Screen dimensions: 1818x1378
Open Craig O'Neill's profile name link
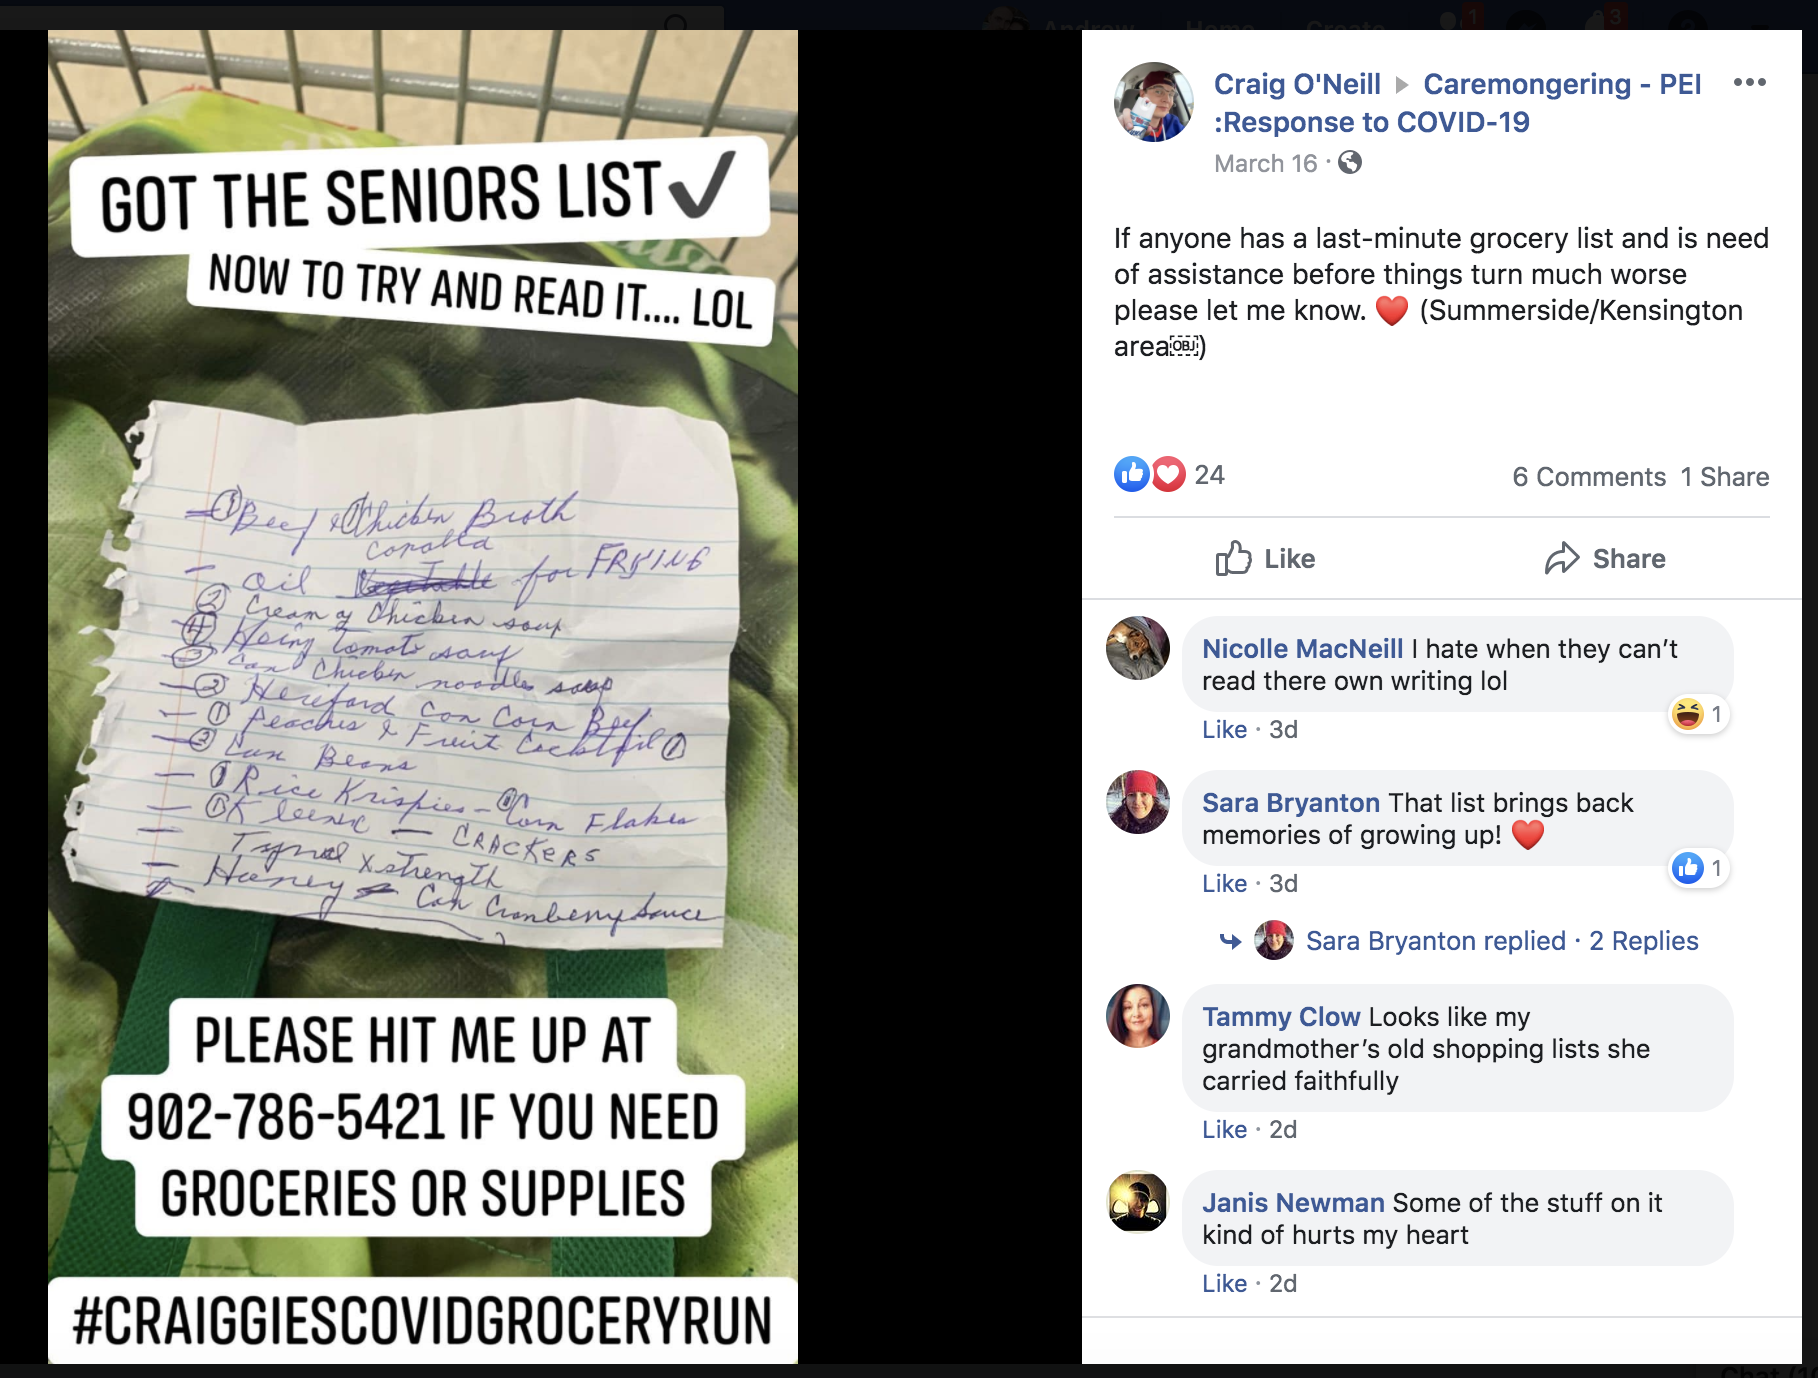(x=1297, y=84)
